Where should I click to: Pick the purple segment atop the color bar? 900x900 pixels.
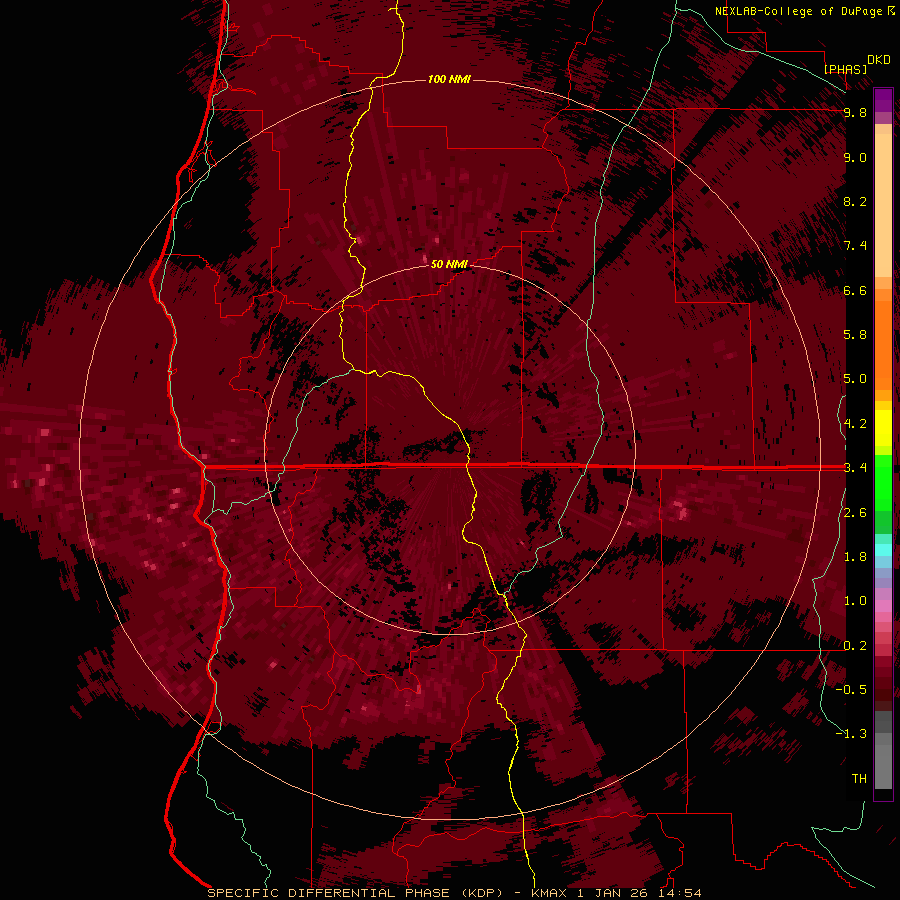883,100
